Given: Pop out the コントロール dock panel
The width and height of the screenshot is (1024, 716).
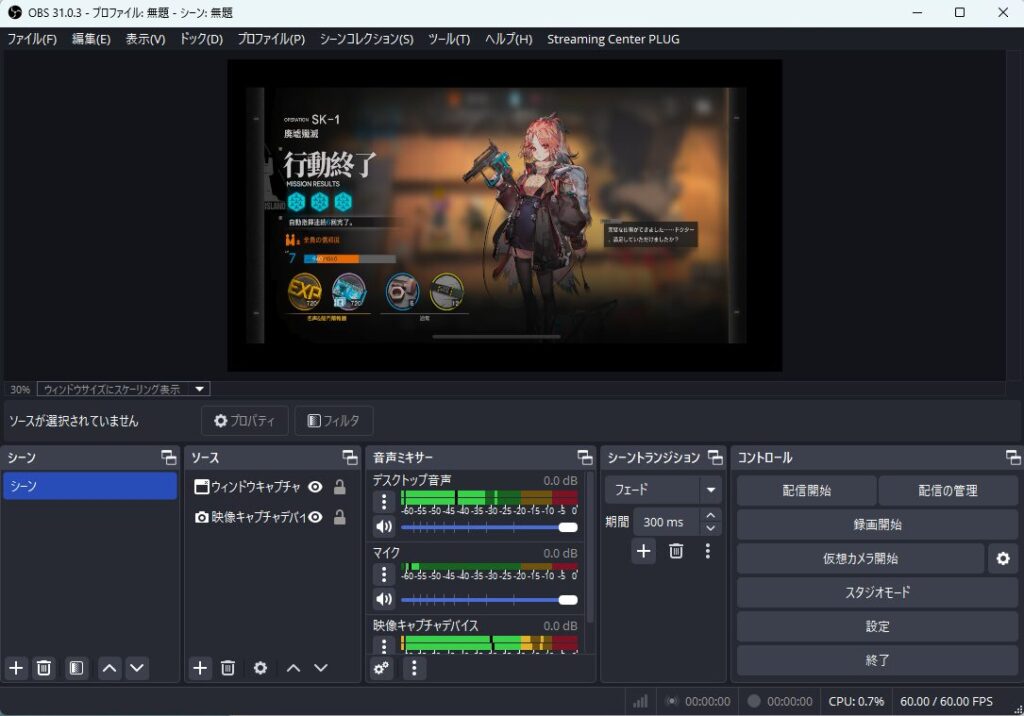Looking at the screenshot, I should pyautogui.click(x=1013, y=457).
